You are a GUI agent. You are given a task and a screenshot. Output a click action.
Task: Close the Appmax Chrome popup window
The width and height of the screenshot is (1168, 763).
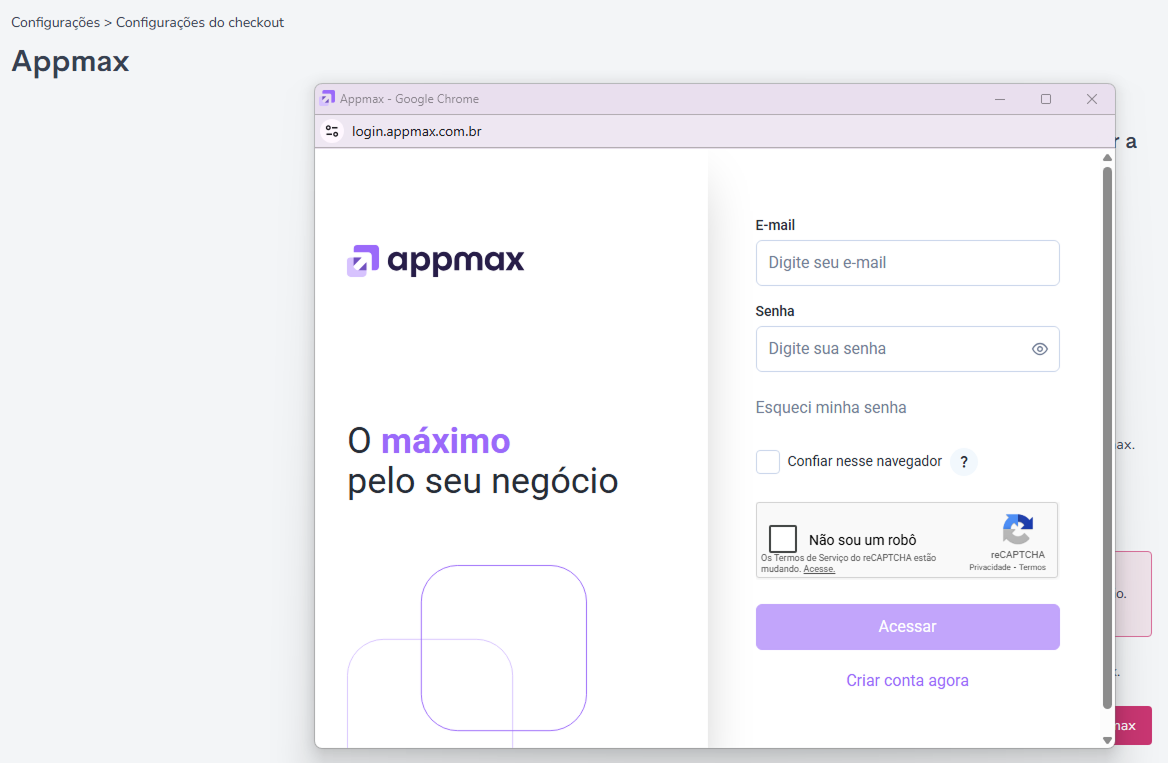pos(1092,99)
